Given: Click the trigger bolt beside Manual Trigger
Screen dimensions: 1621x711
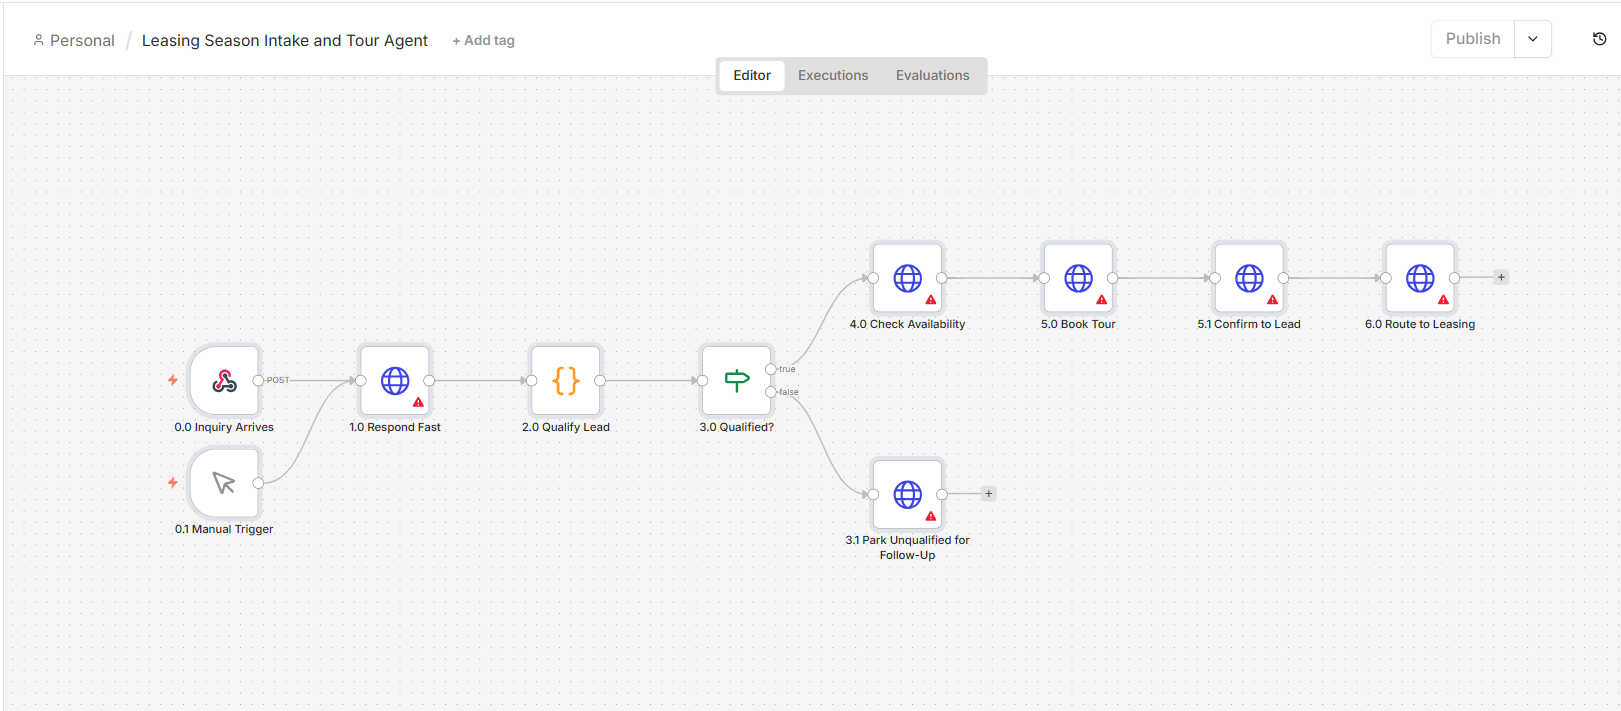Looking at the screenshot, I should tap(173, 483).
